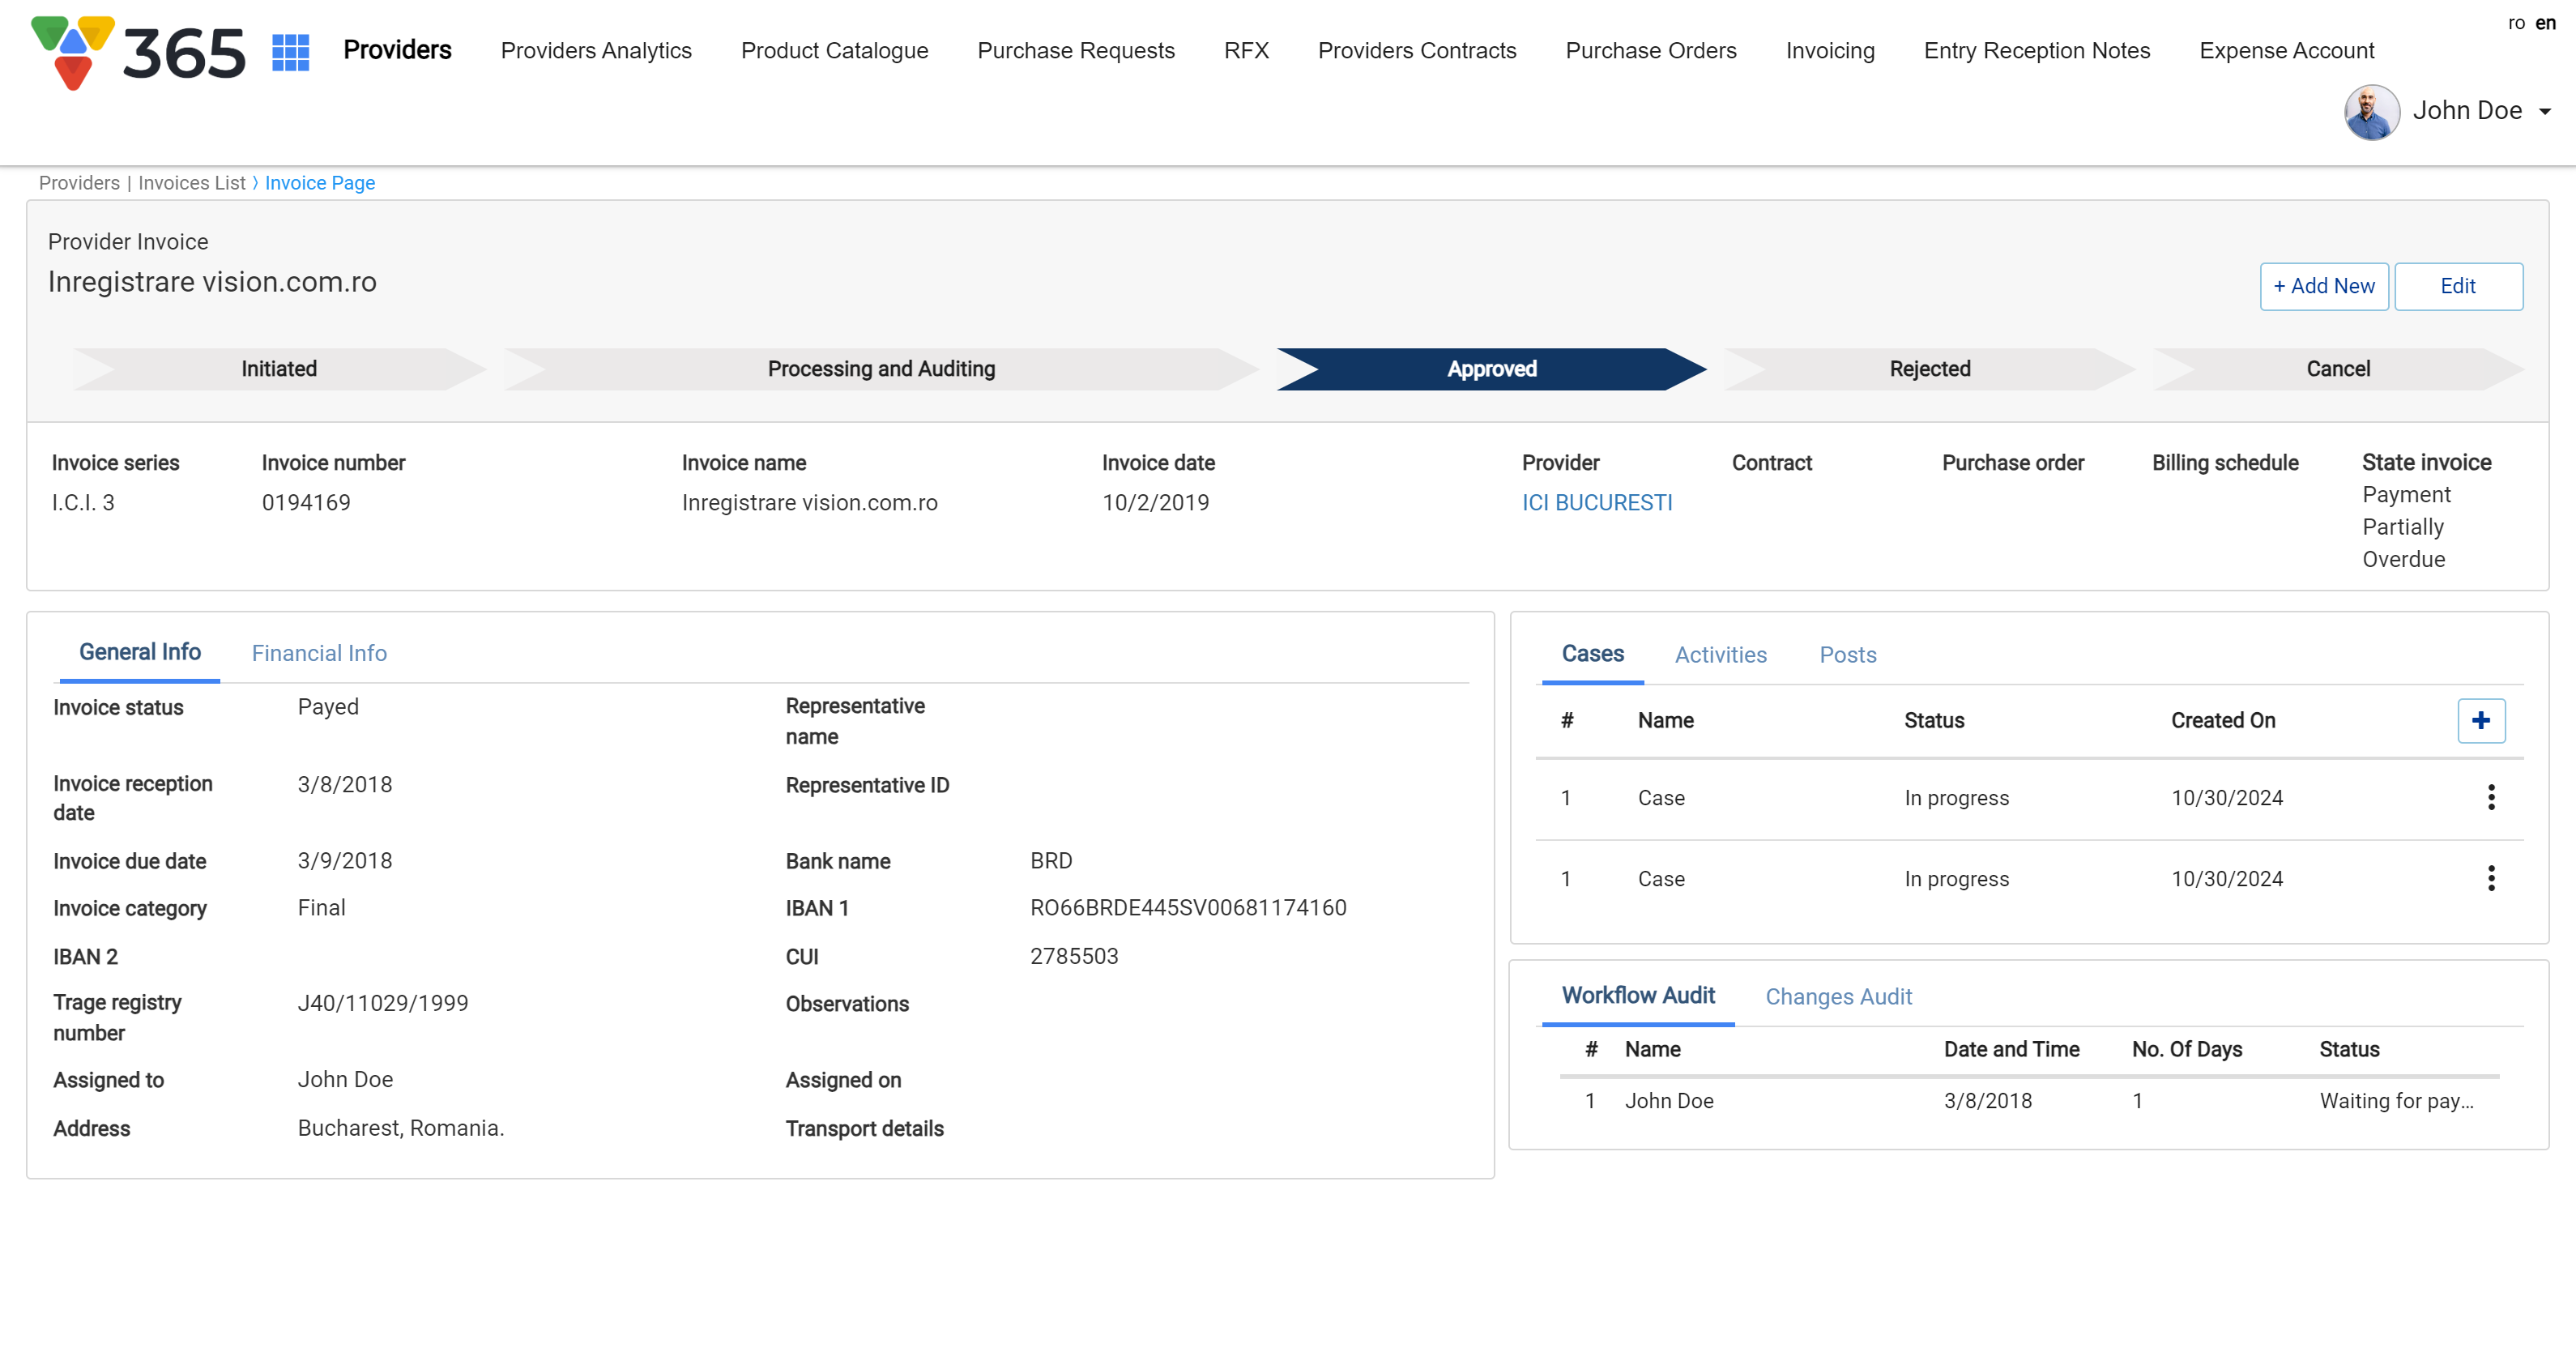Open the ICI BUCURESTI provider link
Screen dimensions: 2576x1348
(1596, 503)
